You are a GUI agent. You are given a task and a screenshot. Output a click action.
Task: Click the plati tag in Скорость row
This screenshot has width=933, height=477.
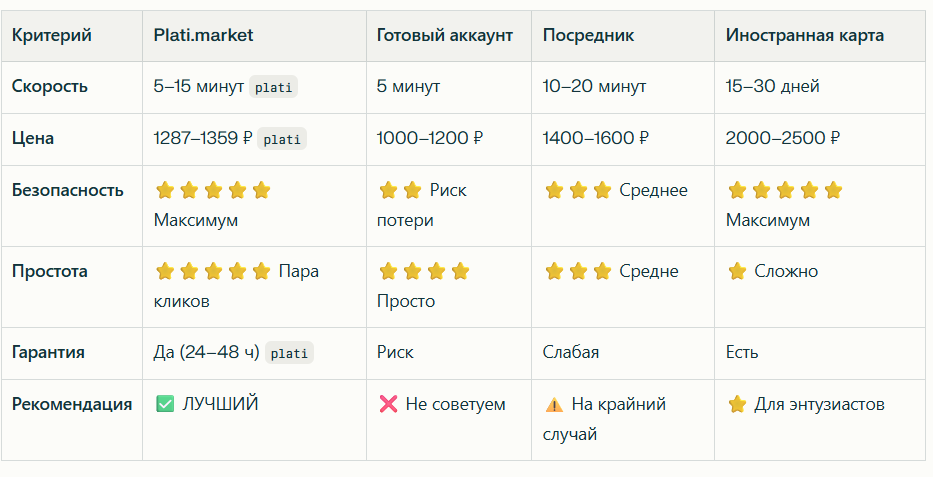(273, 87)
